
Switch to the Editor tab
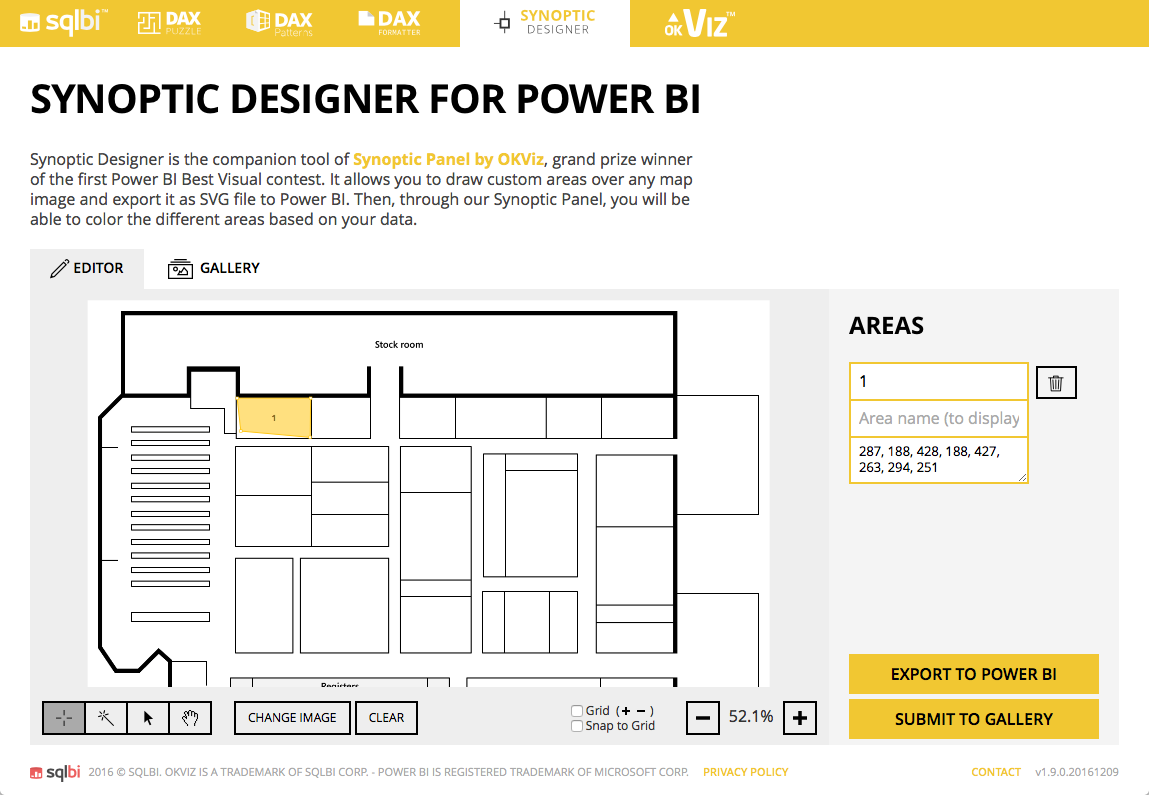point(86,268)
